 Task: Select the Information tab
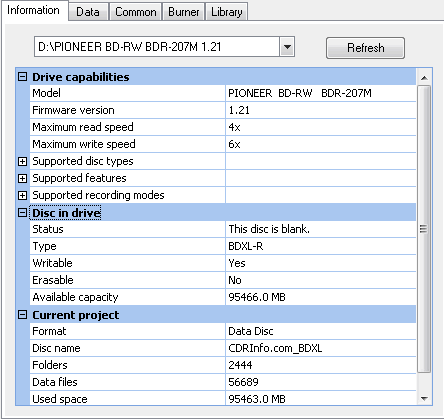34,10
